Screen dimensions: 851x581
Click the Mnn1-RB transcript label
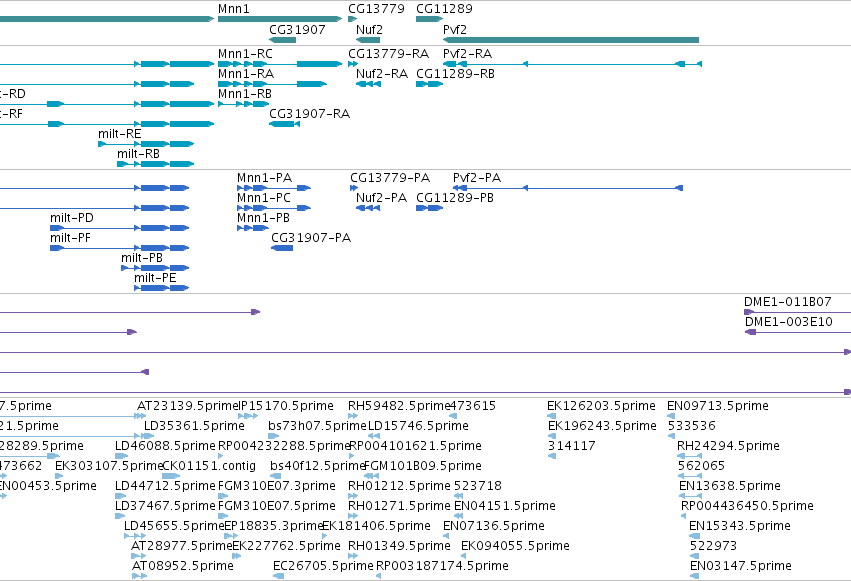[245, 94]
